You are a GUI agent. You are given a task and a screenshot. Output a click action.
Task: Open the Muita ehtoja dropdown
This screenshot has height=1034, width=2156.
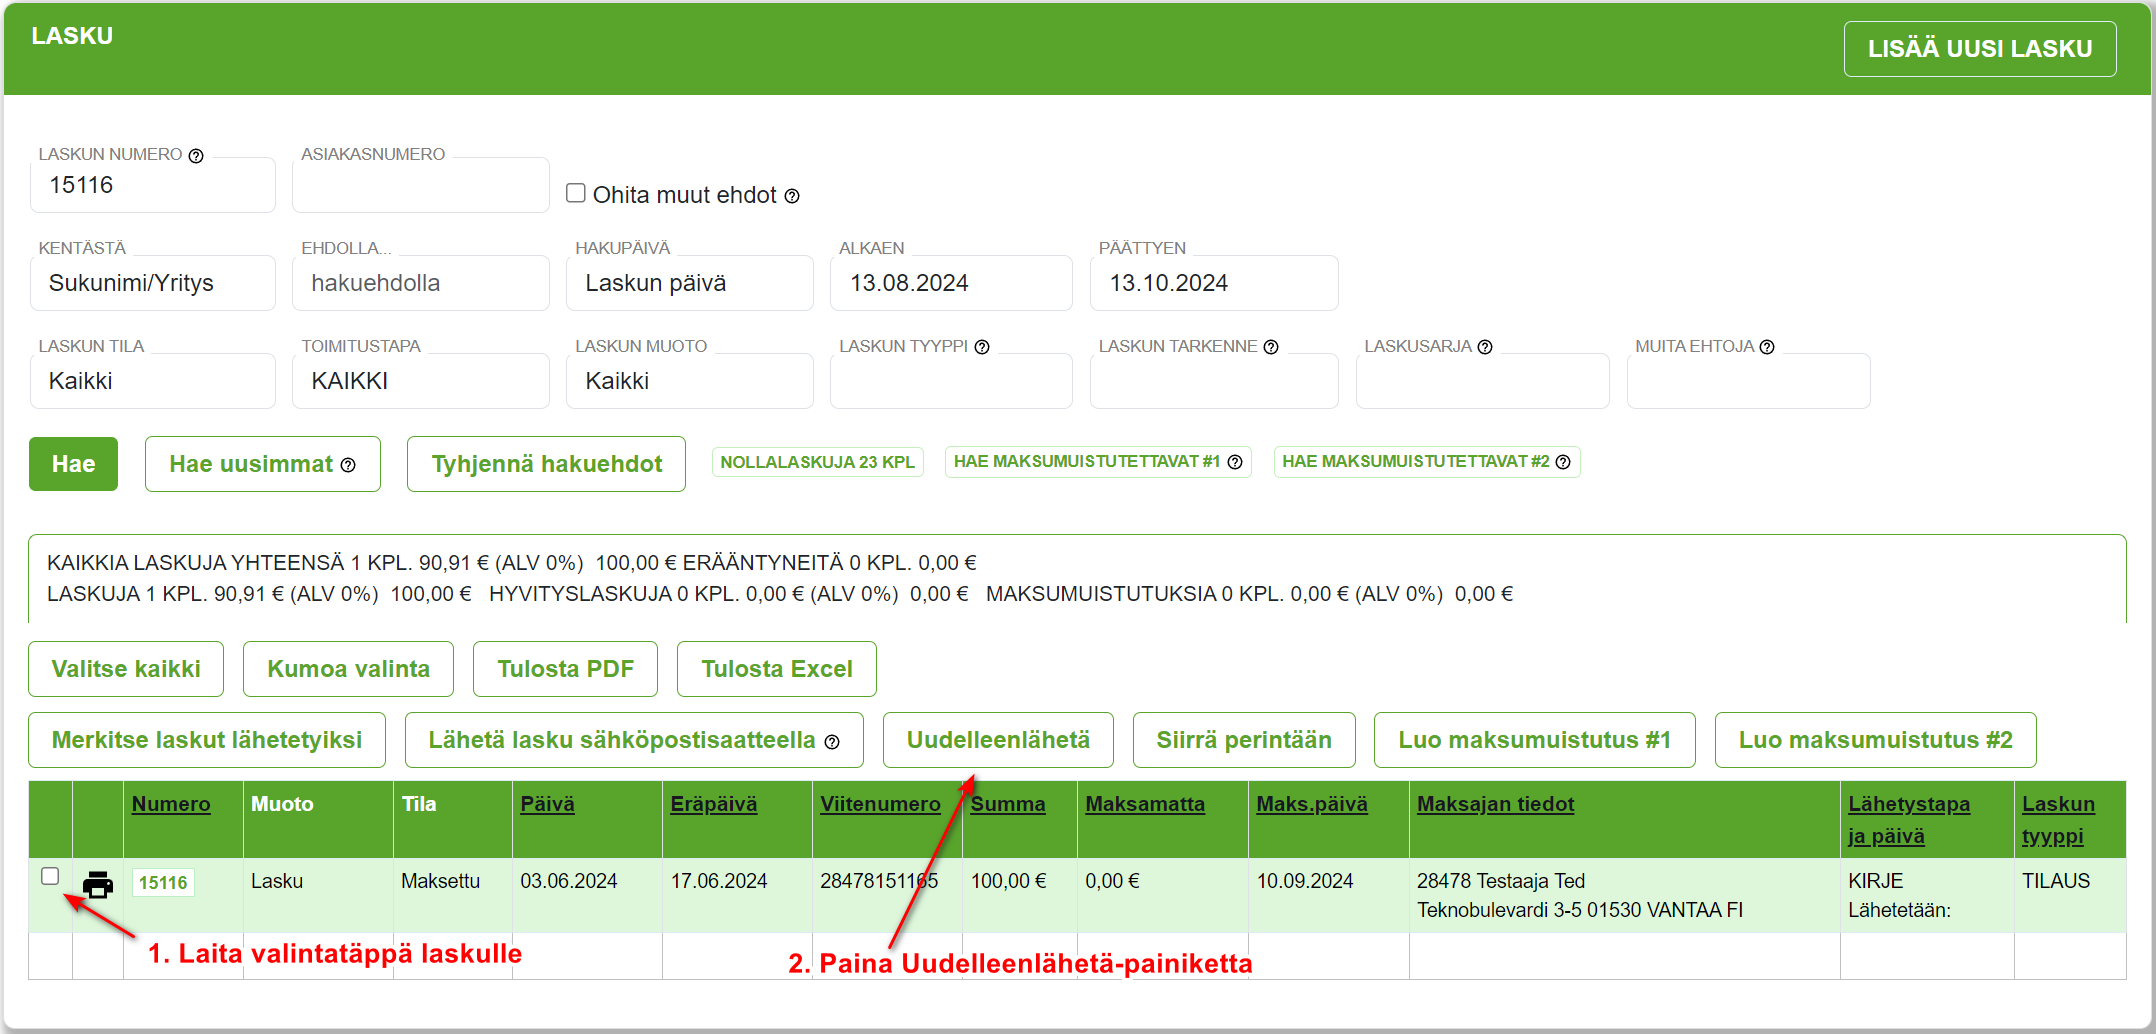coord(1749,381)
